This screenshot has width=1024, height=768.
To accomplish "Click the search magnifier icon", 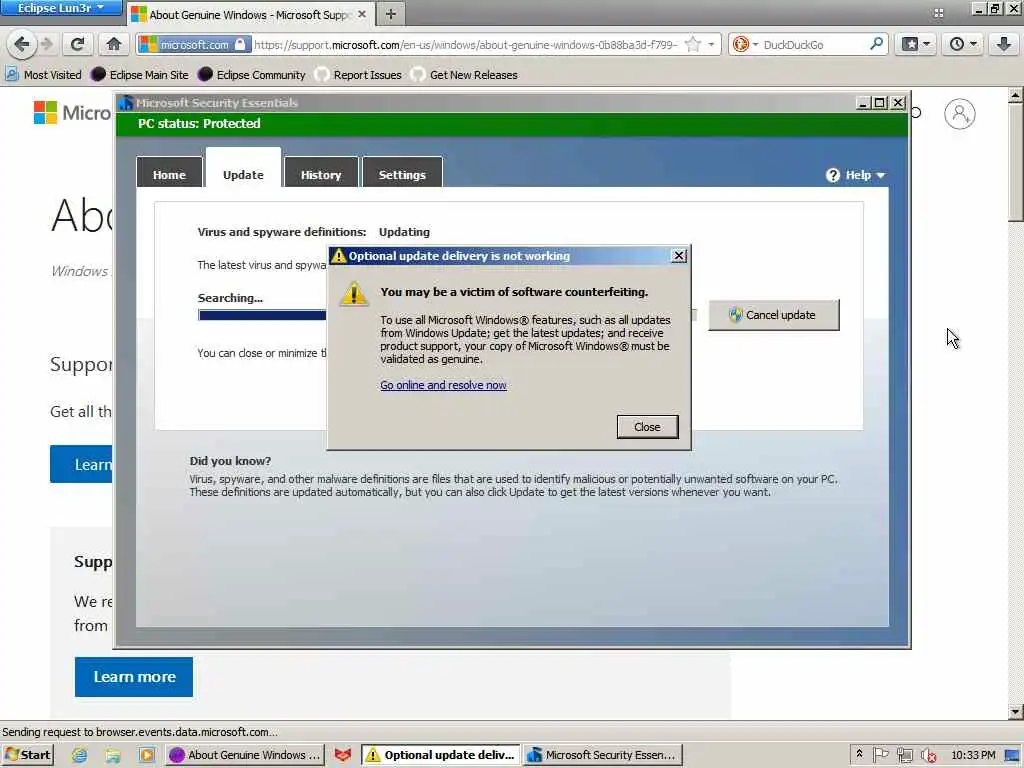I will pos(876,44).
